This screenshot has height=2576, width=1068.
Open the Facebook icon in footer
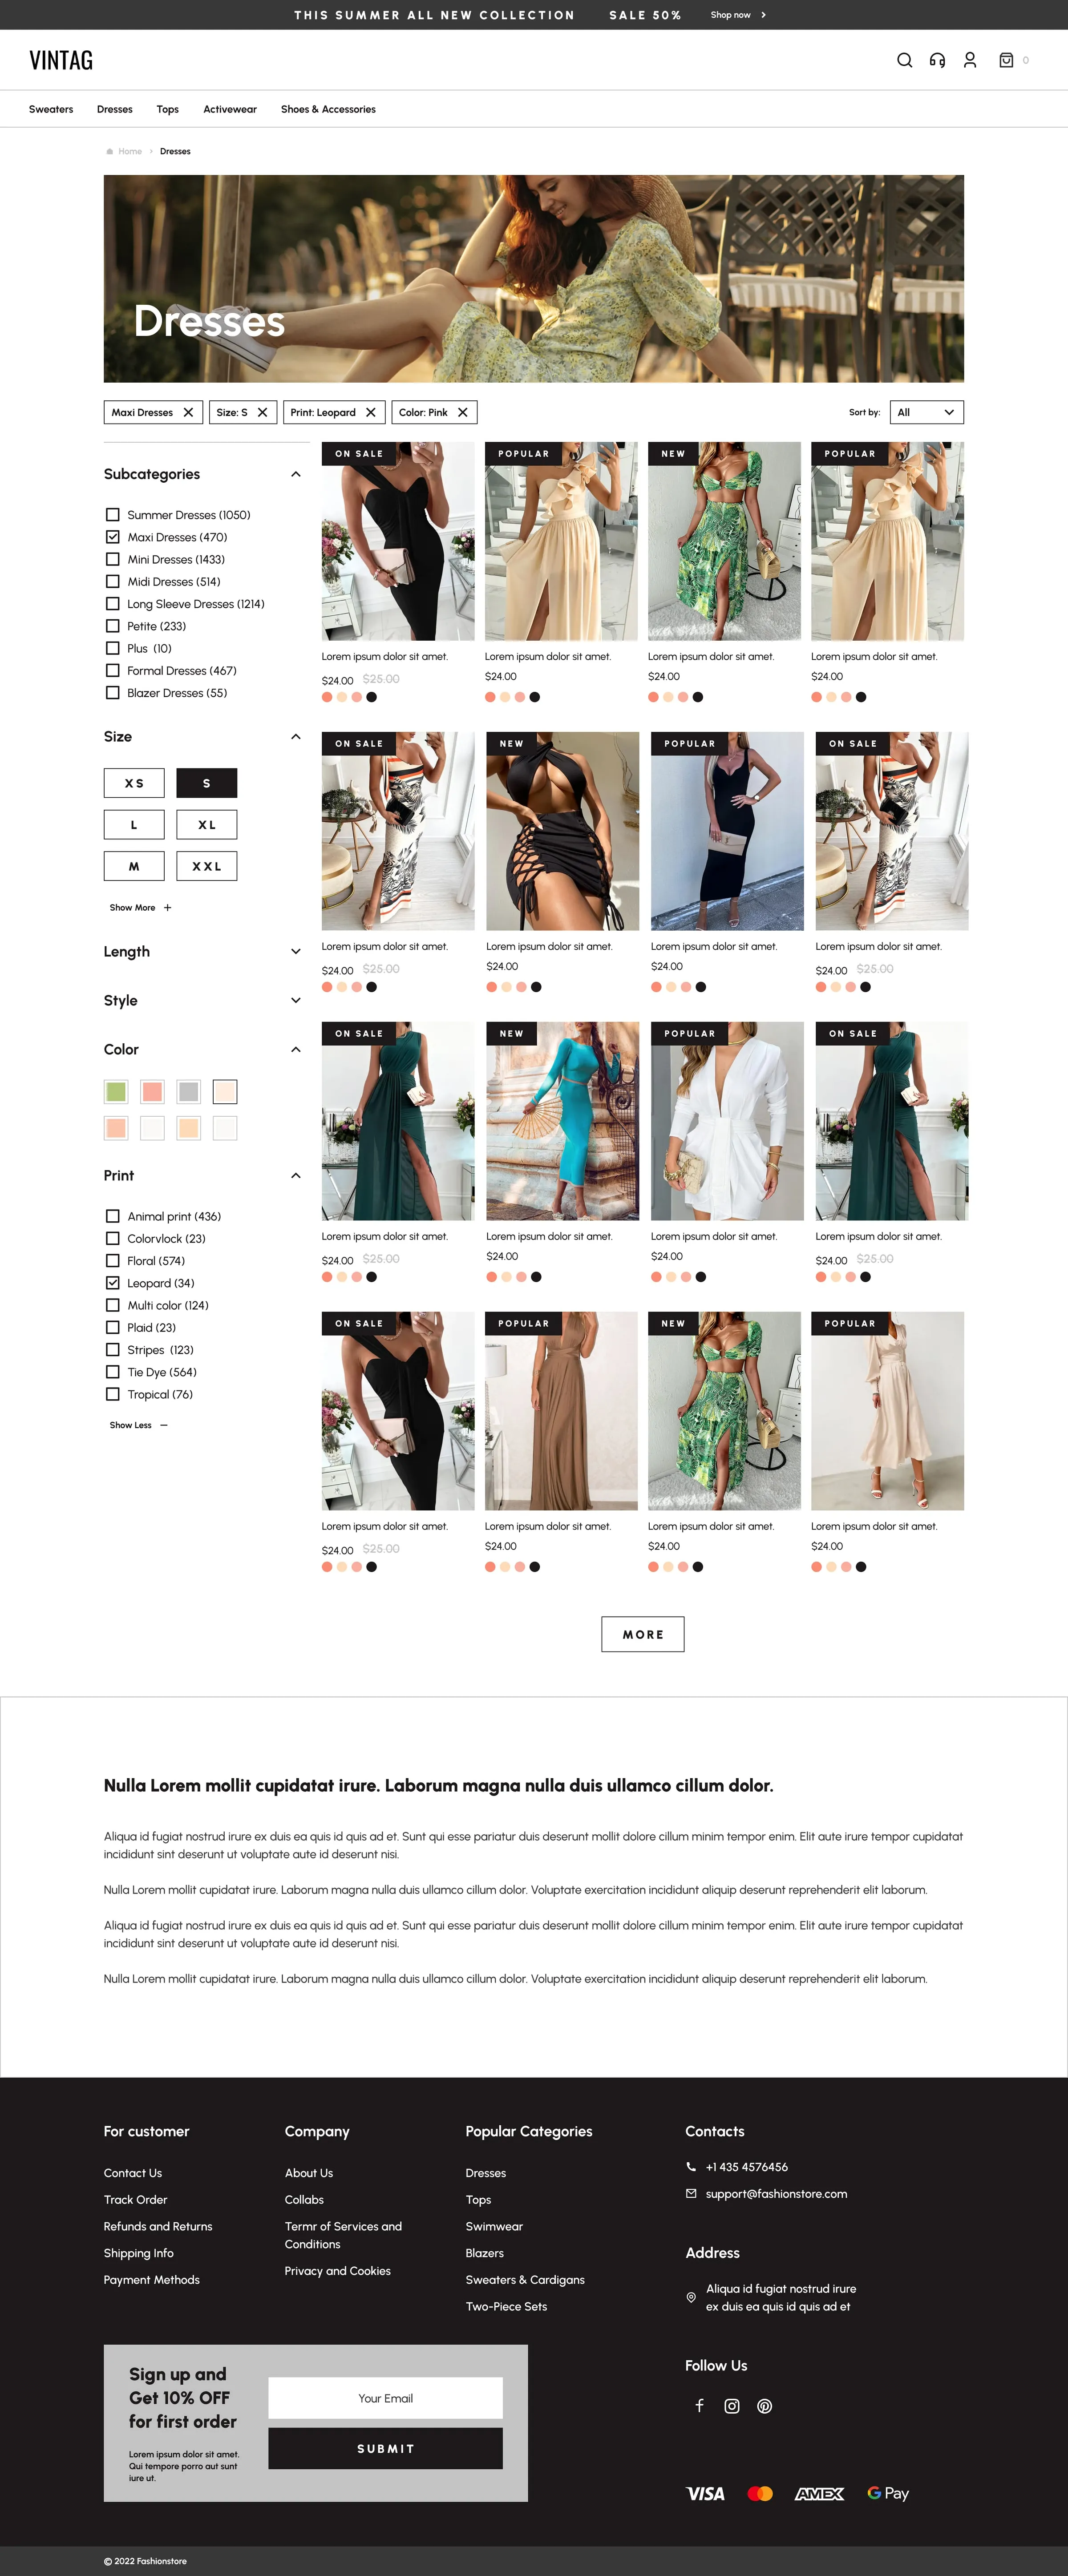tap(700, 2405)
